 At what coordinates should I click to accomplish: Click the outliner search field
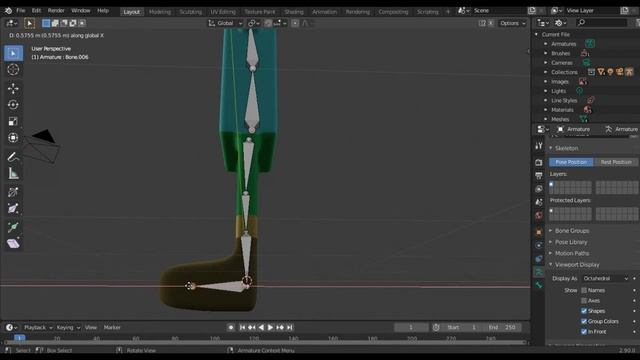602,23
